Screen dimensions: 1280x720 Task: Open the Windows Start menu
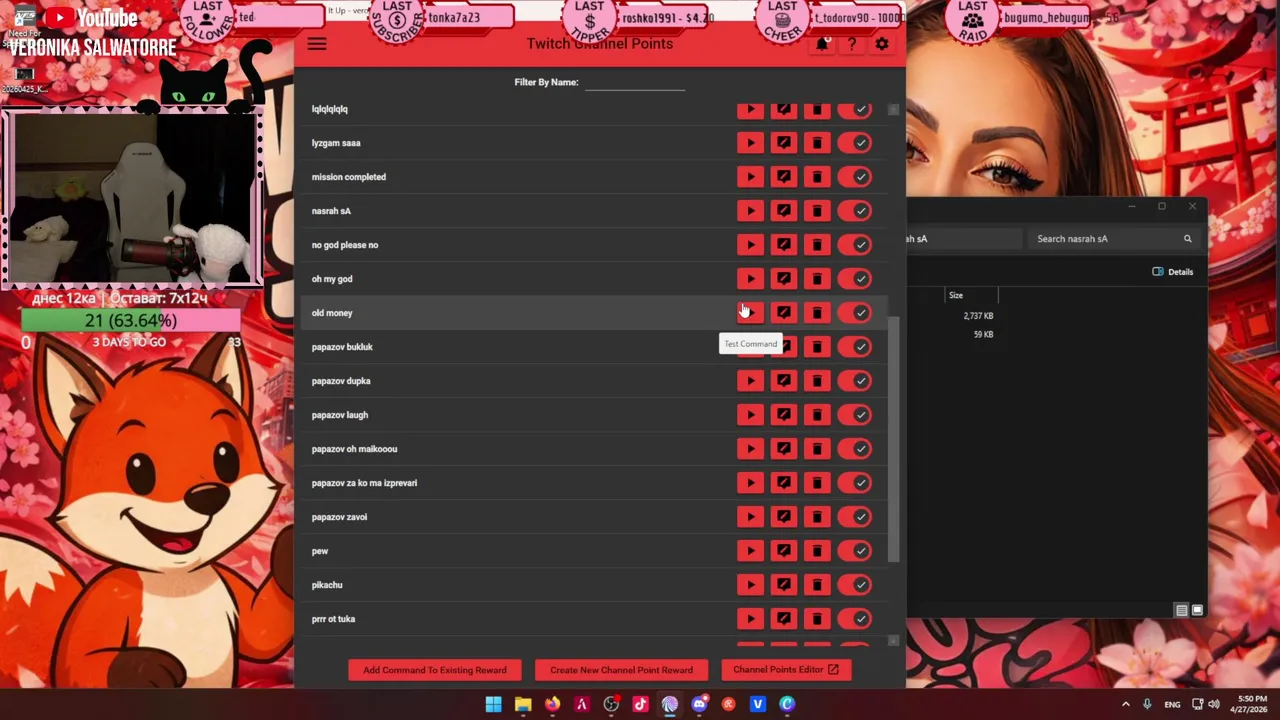[493, 704]
